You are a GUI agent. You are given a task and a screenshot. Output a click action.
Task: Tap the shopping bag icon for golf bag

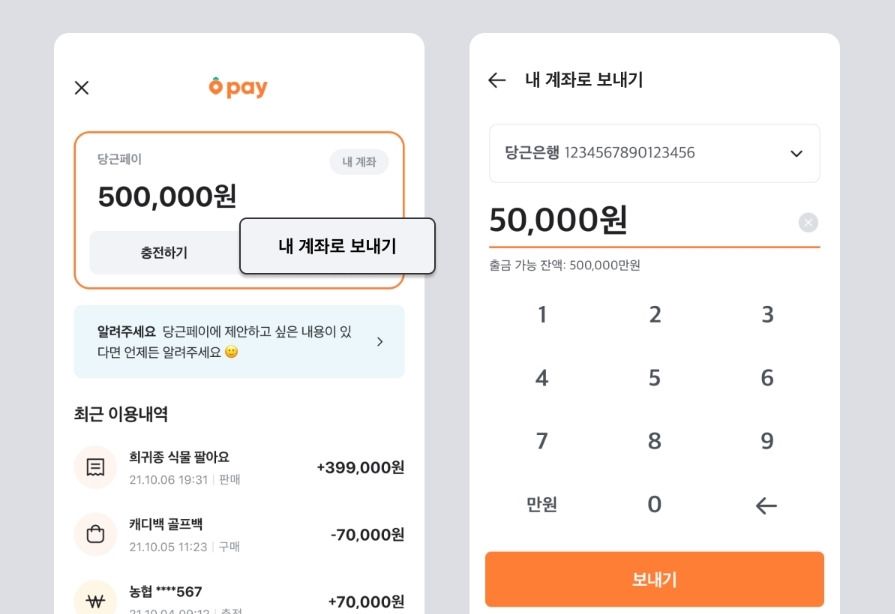[96, 534]
